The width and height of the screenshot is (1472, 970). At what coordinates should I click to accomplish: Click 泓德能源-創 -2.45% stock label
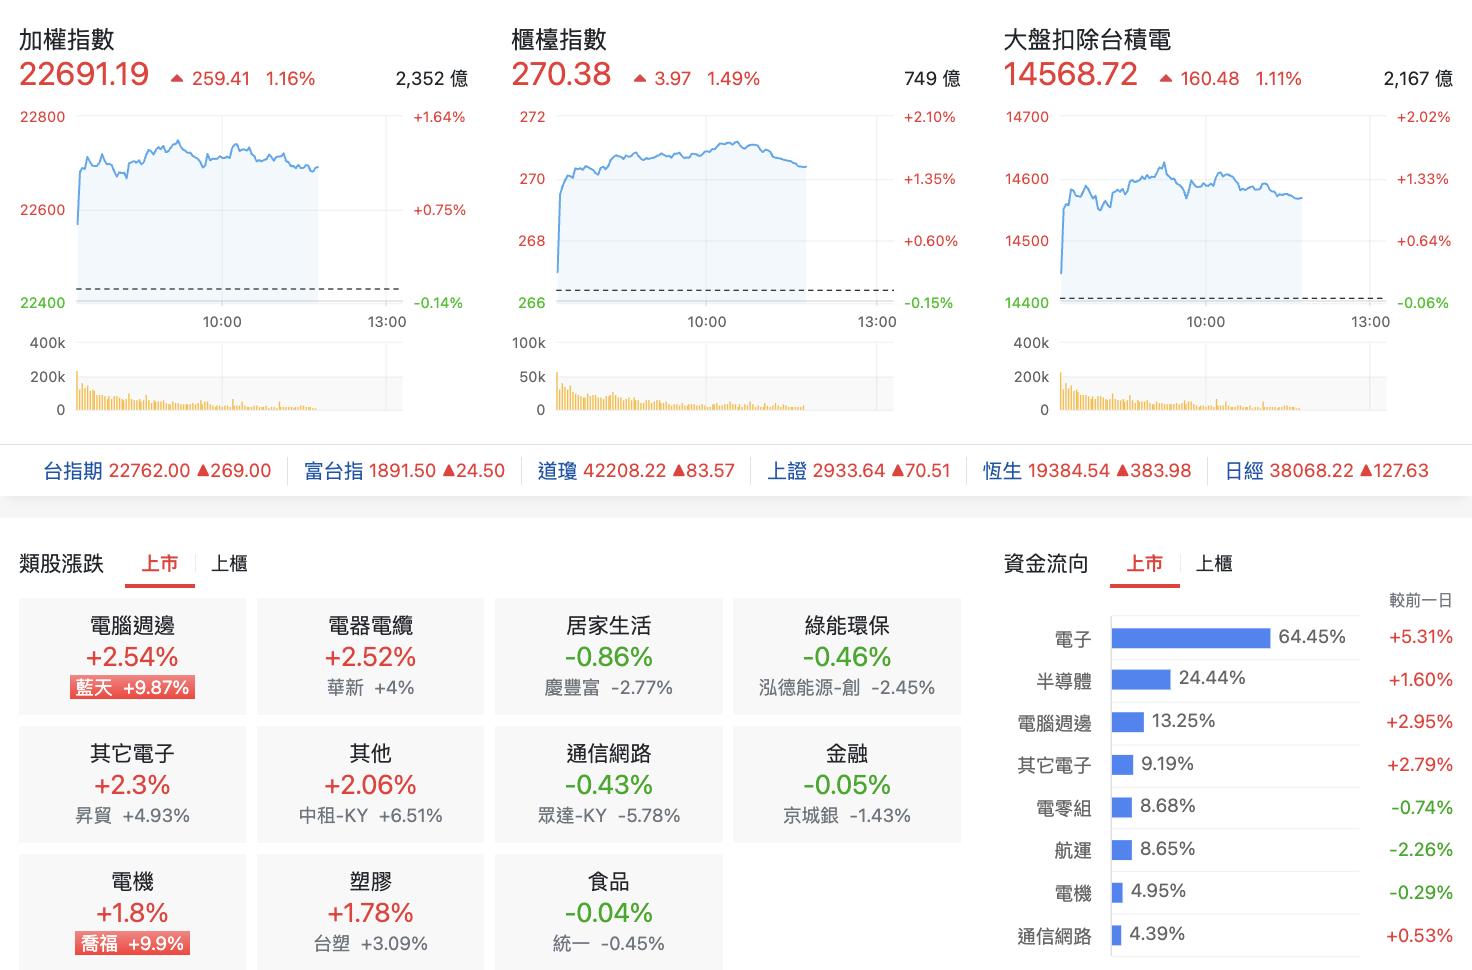pyautogui.click(x=847, y=688)
